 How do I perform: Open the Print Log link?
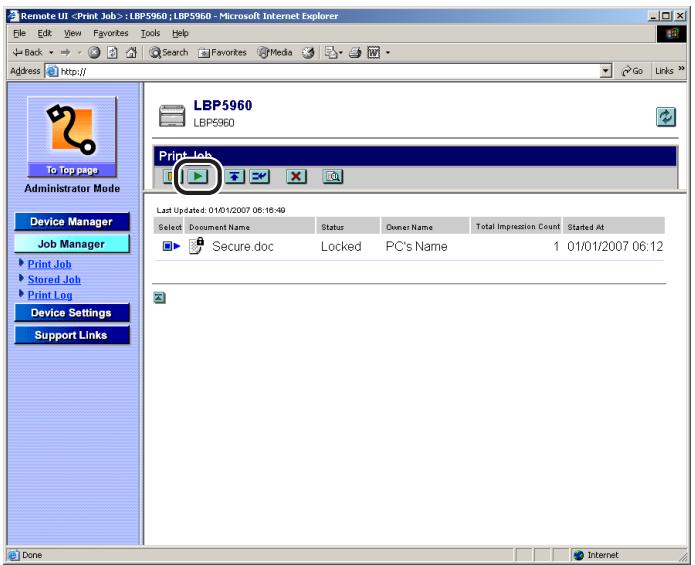click(x=50, y=295)
